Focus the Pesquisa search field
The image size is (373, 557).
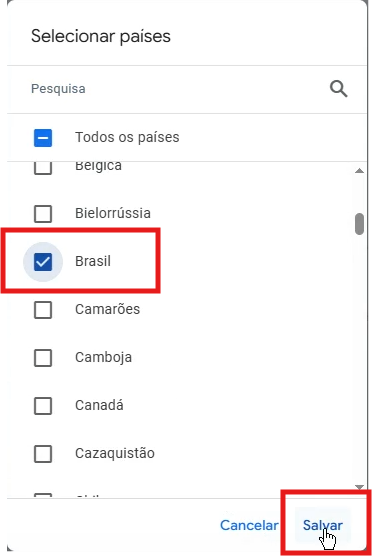178,89
